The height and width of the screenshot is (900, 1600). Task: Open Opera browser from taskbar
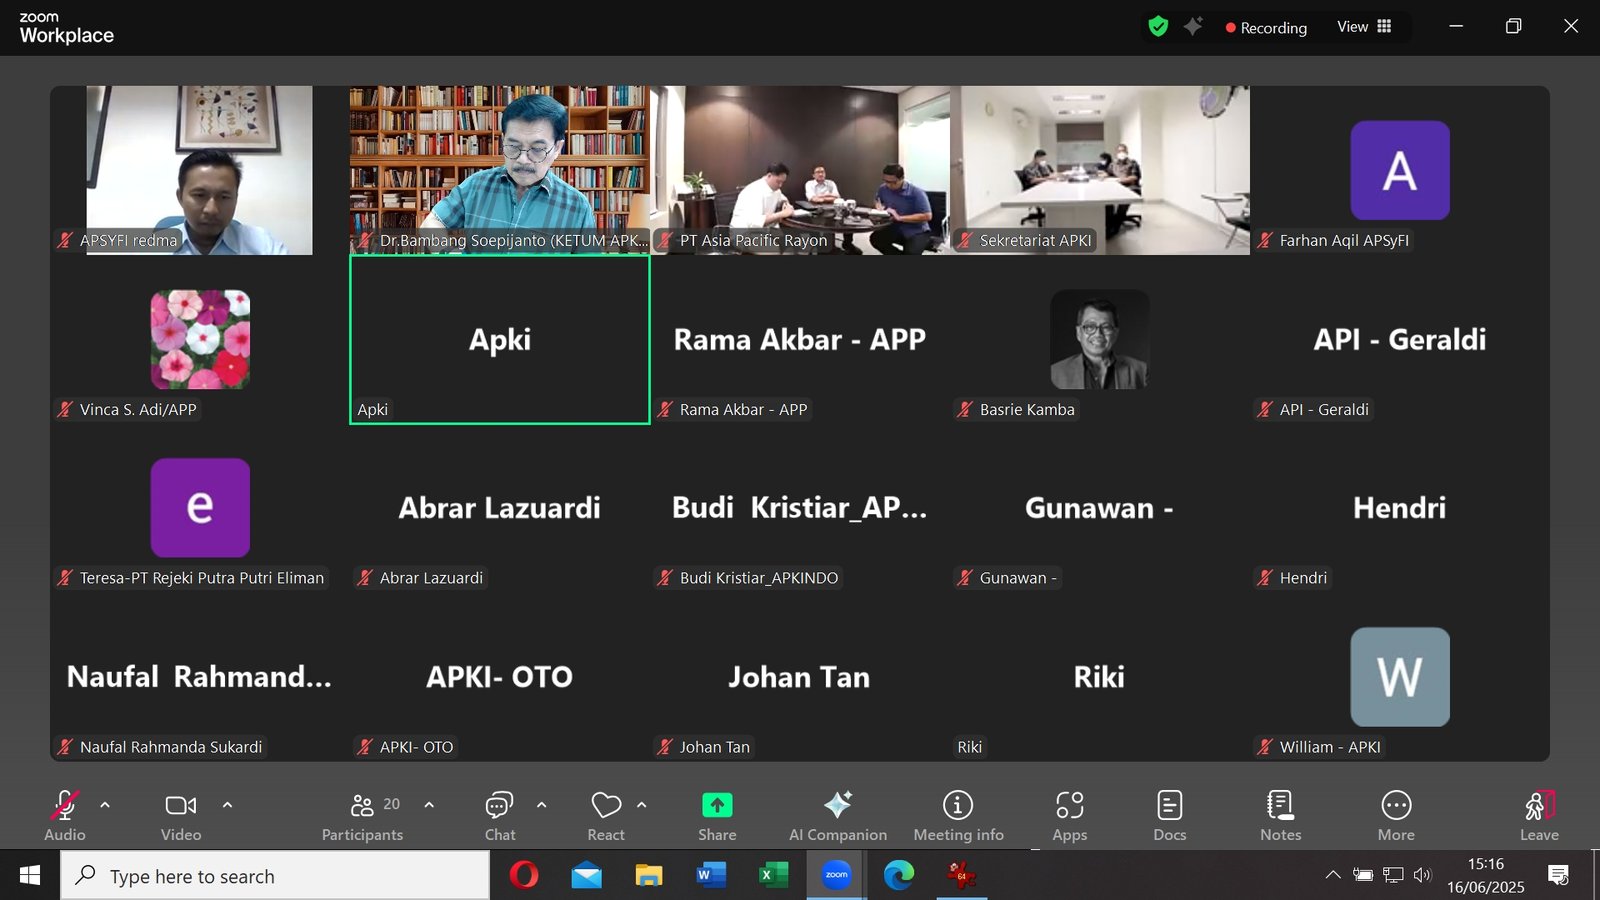click(523, 876)
